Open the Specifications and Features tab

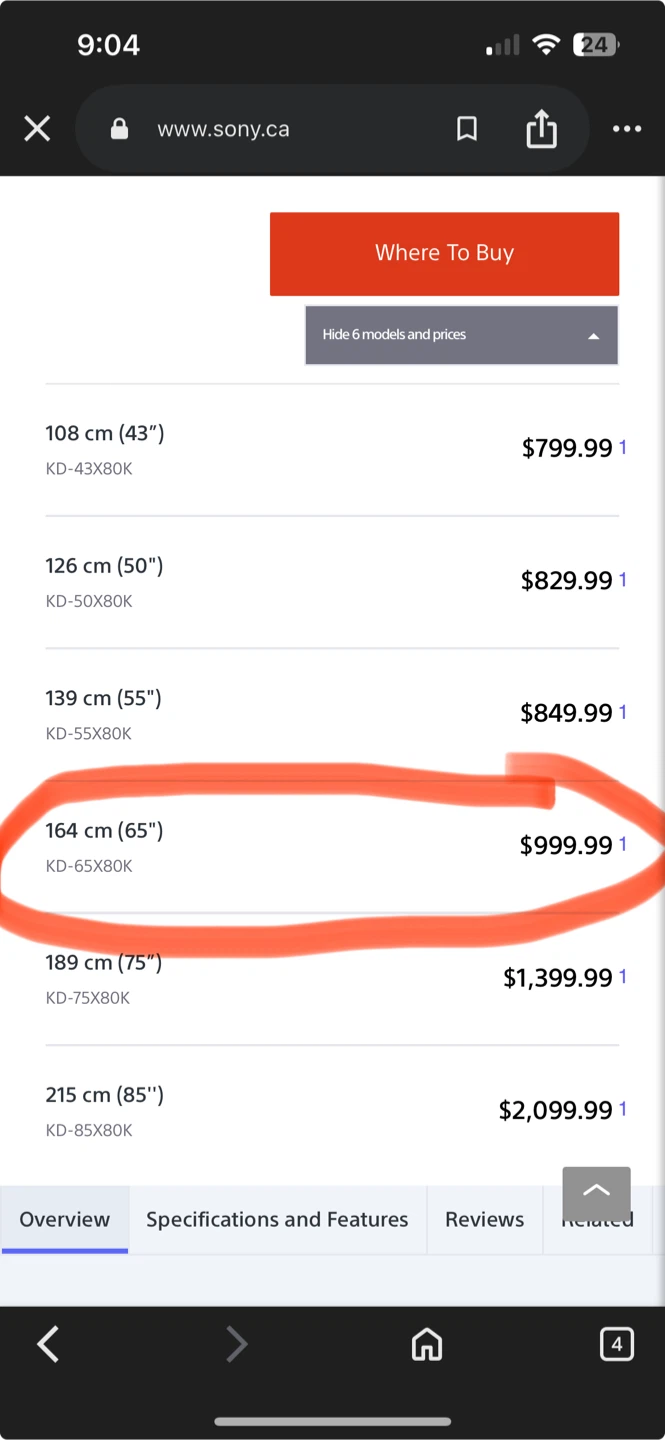click(x=277, y=1219)
